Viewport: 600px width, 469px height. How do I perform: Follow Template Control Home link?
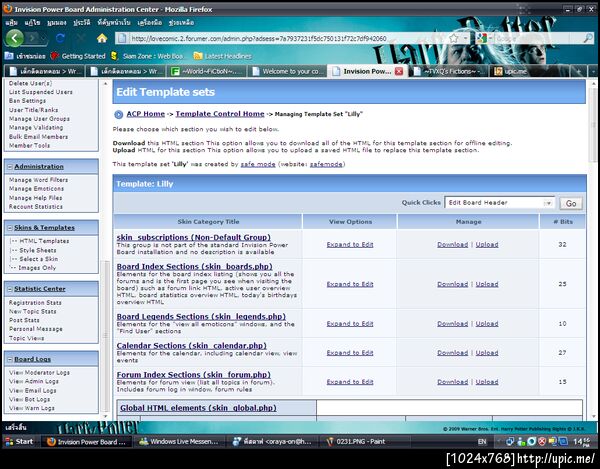tap(220, 114)
